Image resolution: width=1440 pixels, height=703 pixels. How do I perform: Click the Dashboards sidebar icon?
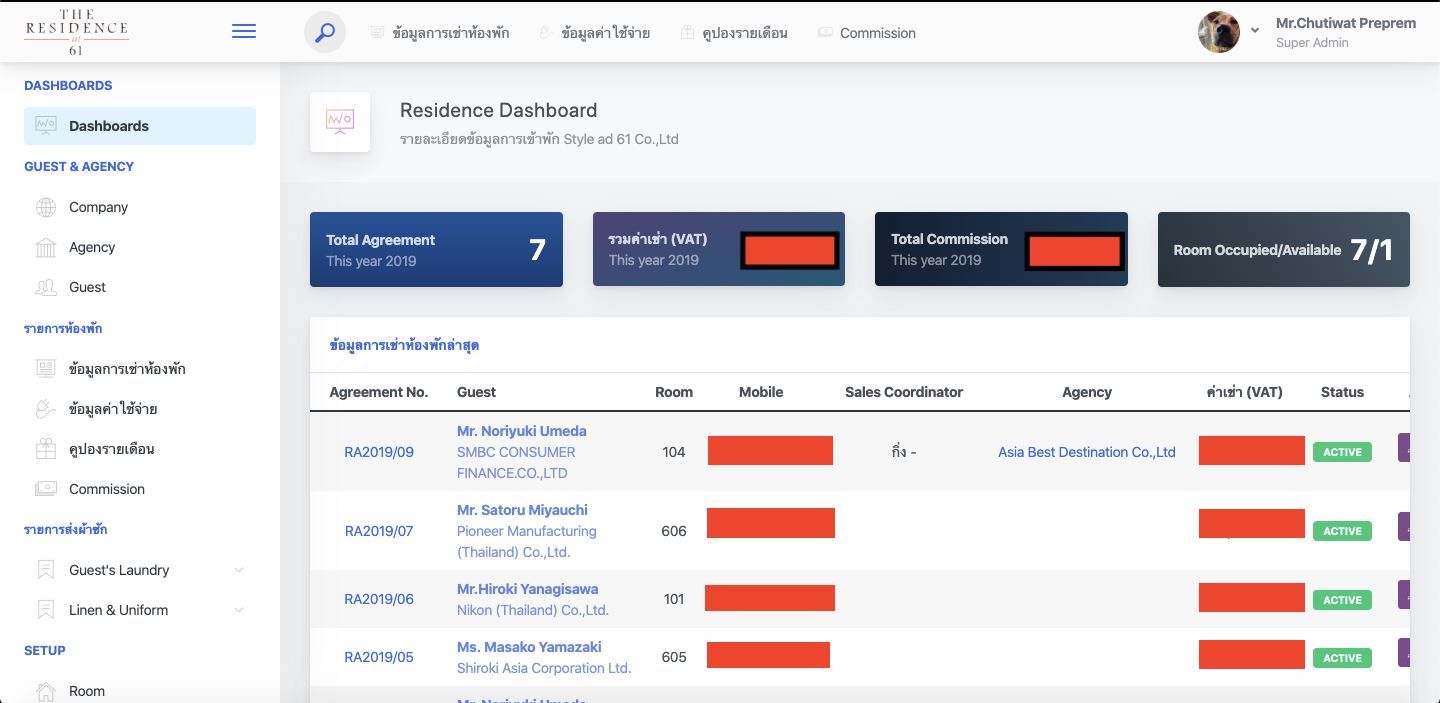tap(46, 125)
